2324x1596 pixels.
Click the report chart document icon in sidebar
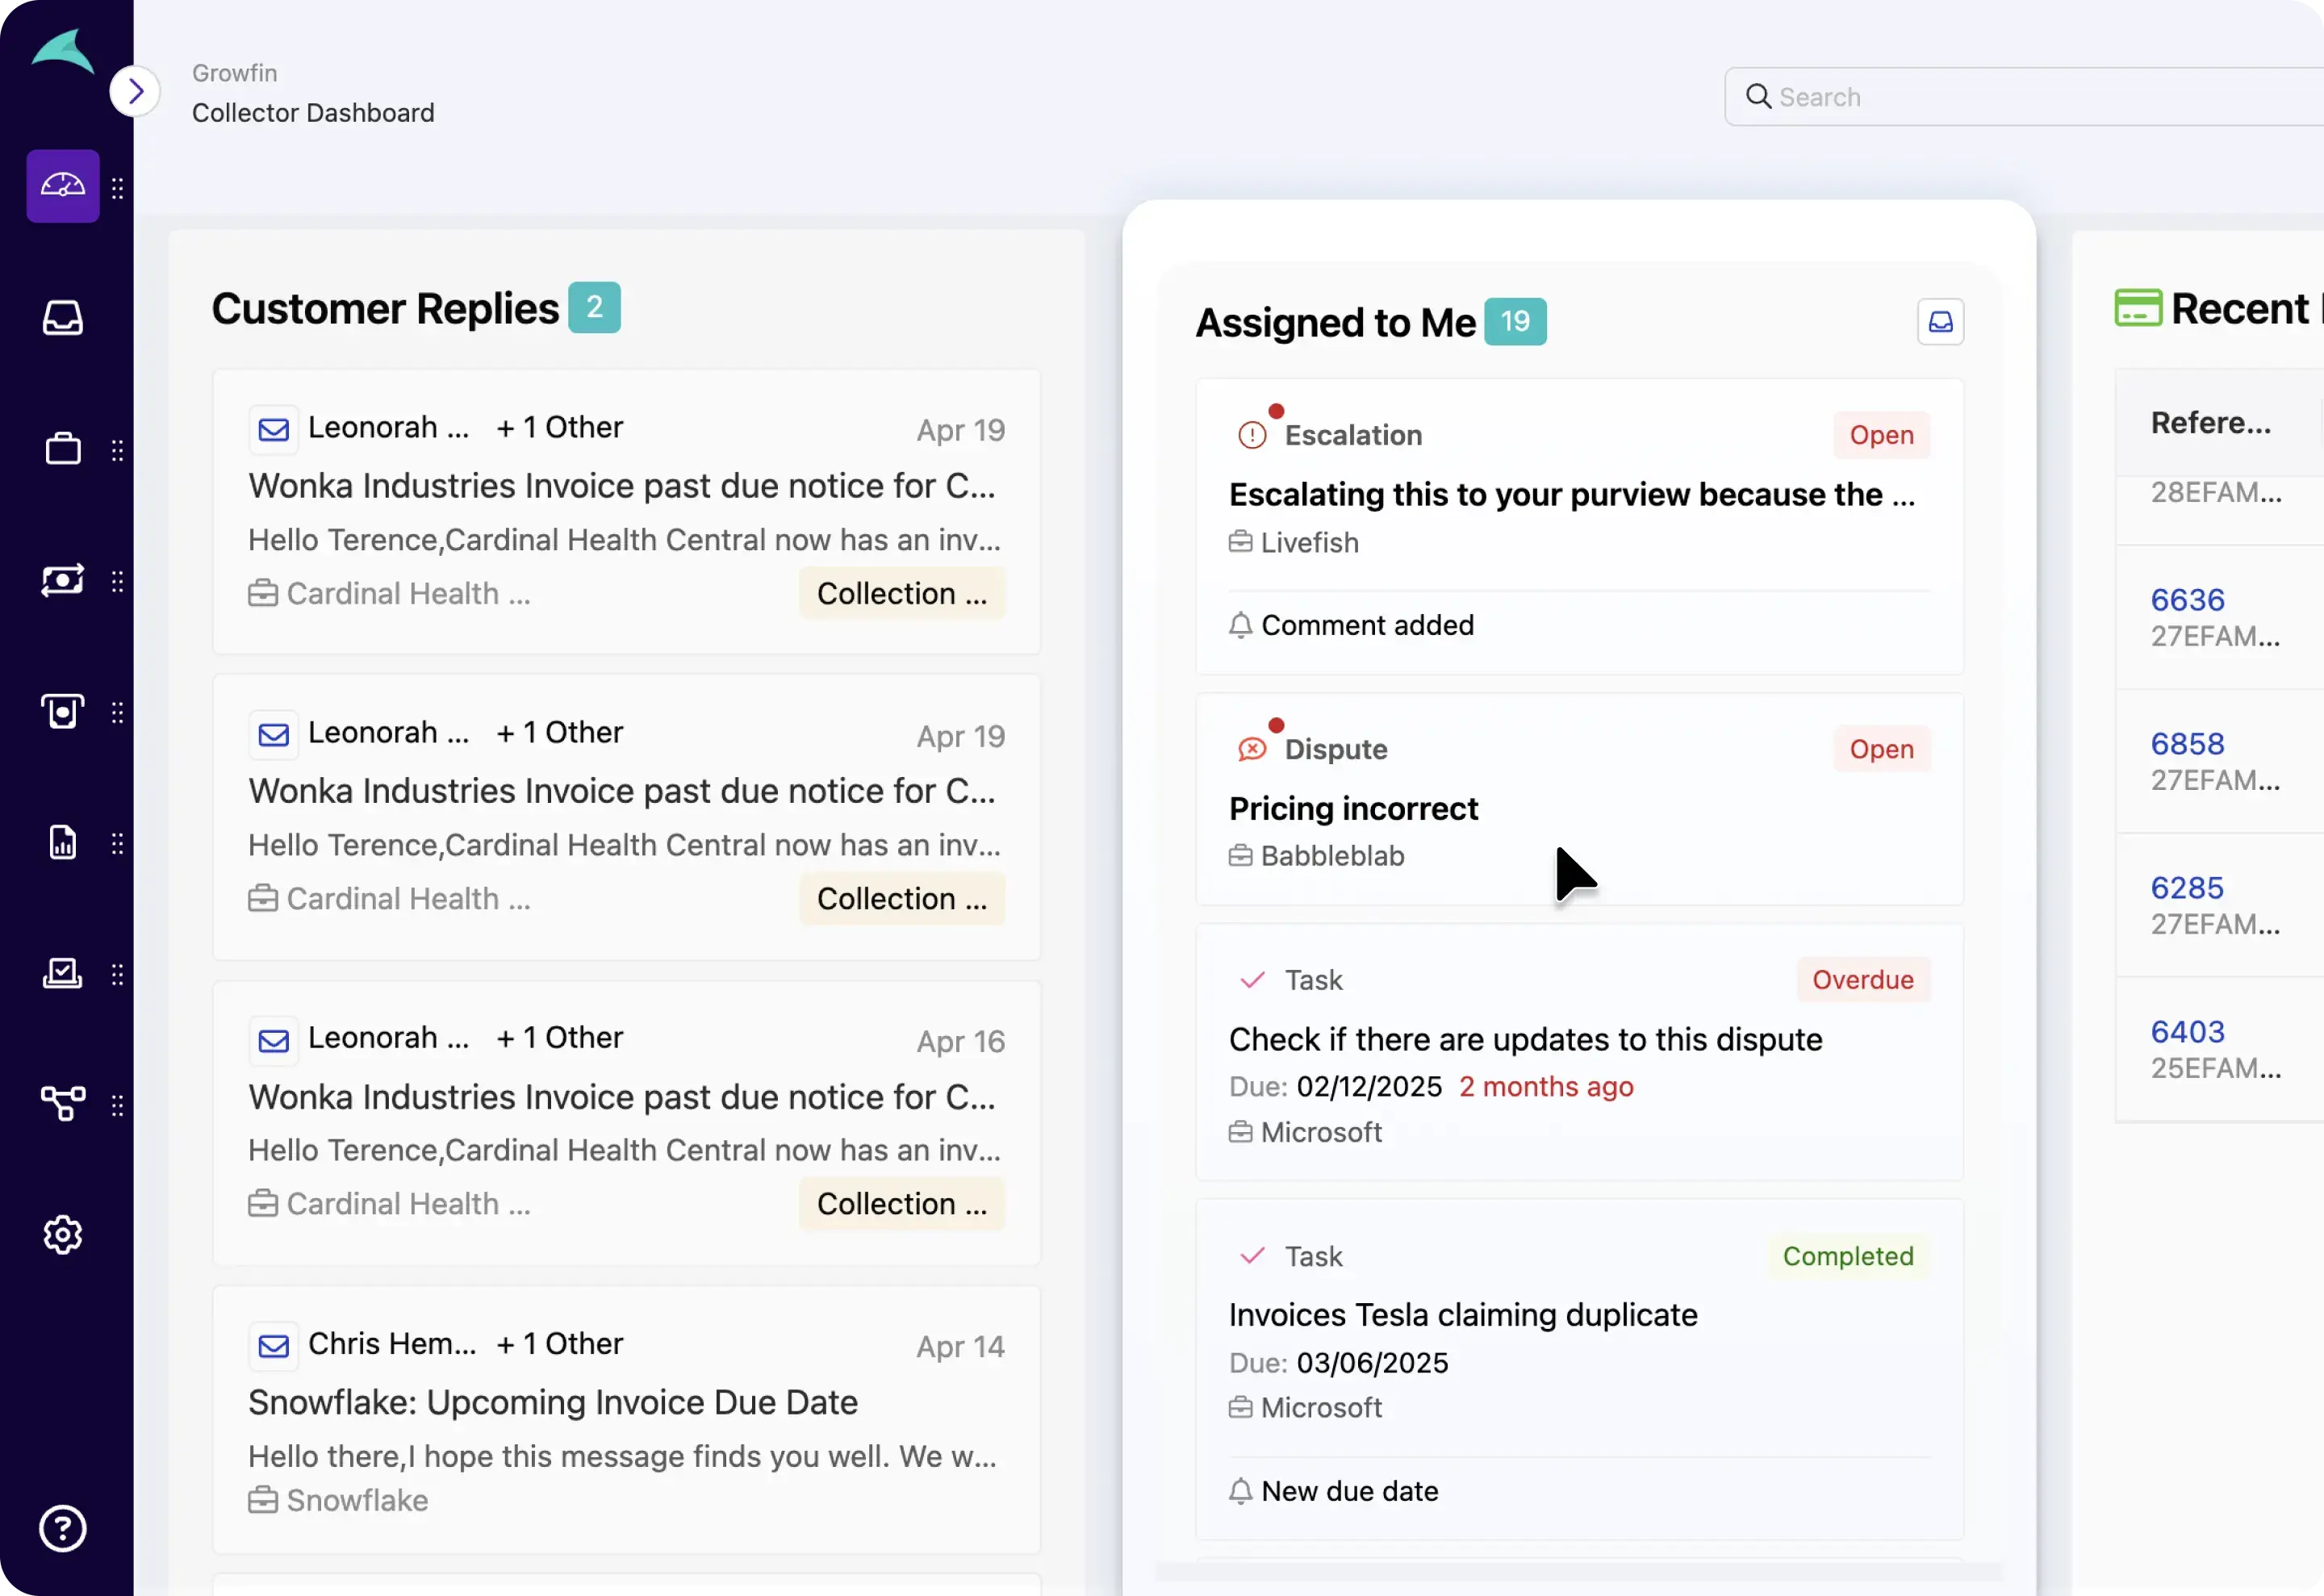point(62,842)
